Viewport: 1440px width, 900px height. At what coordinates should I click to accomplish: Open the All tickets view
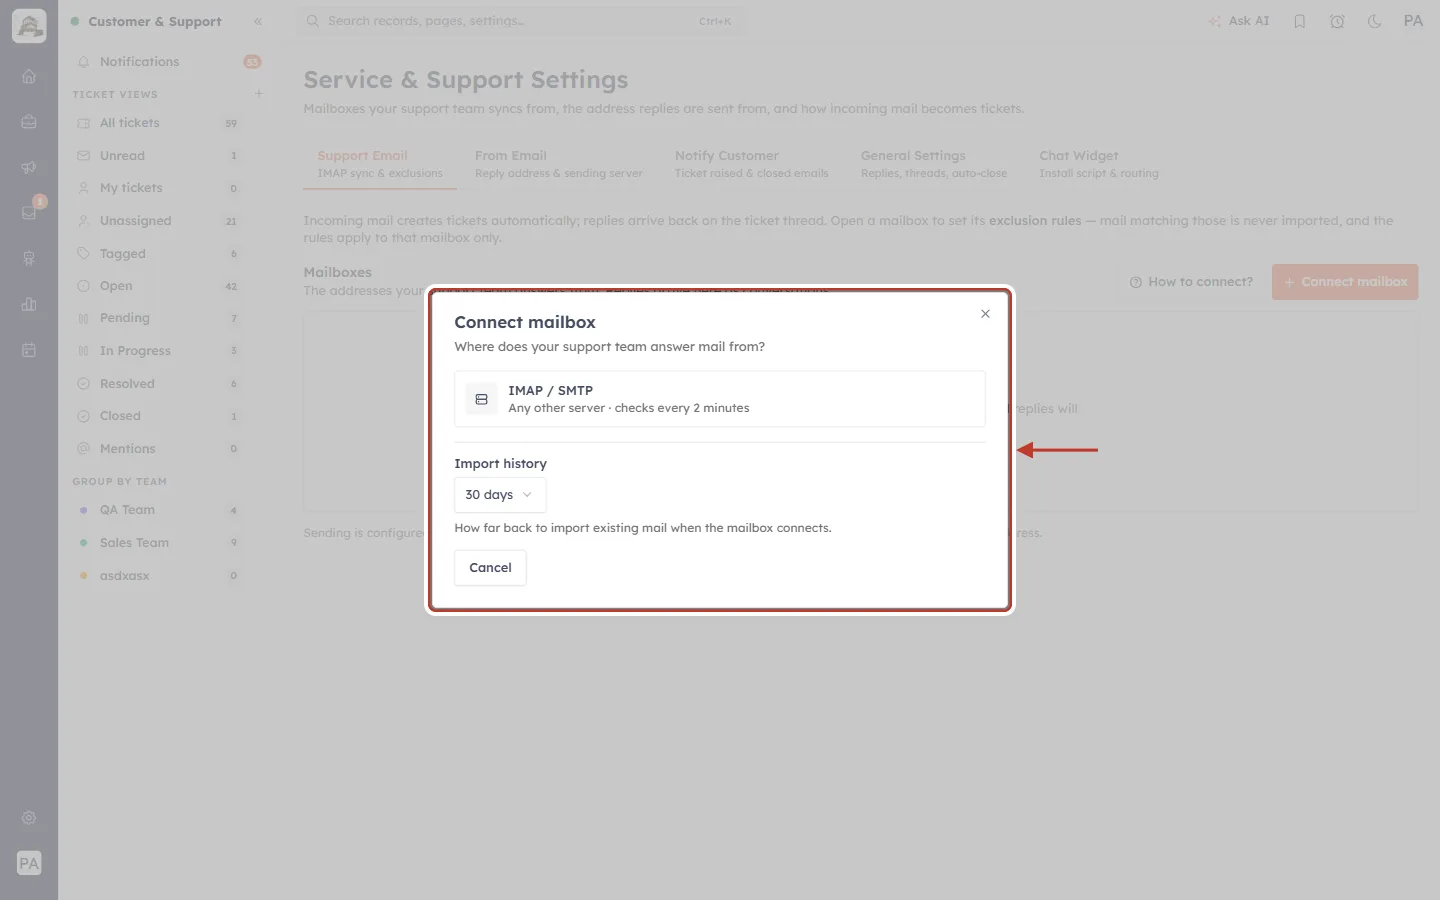pyautogui.click(x=158, y=123)
